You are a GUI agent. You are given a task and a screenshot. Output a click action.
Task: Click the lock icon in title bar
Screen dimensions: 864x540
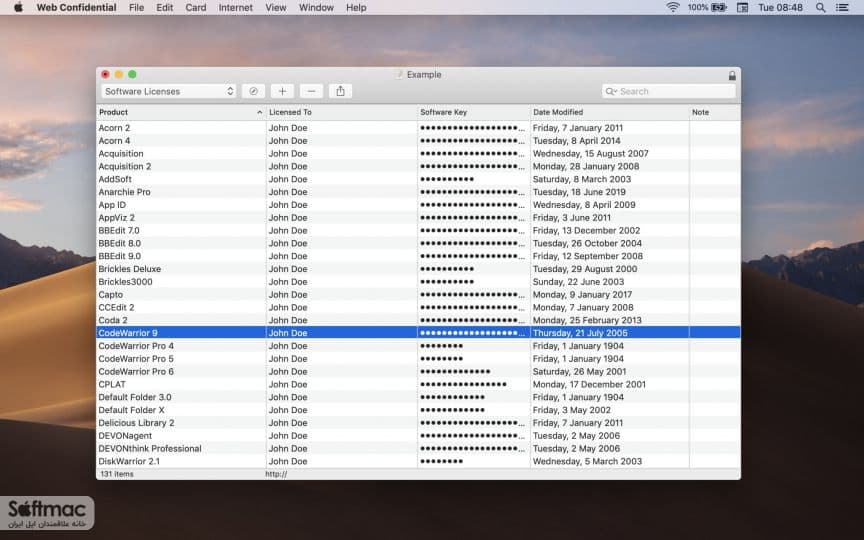pos(732,75)
